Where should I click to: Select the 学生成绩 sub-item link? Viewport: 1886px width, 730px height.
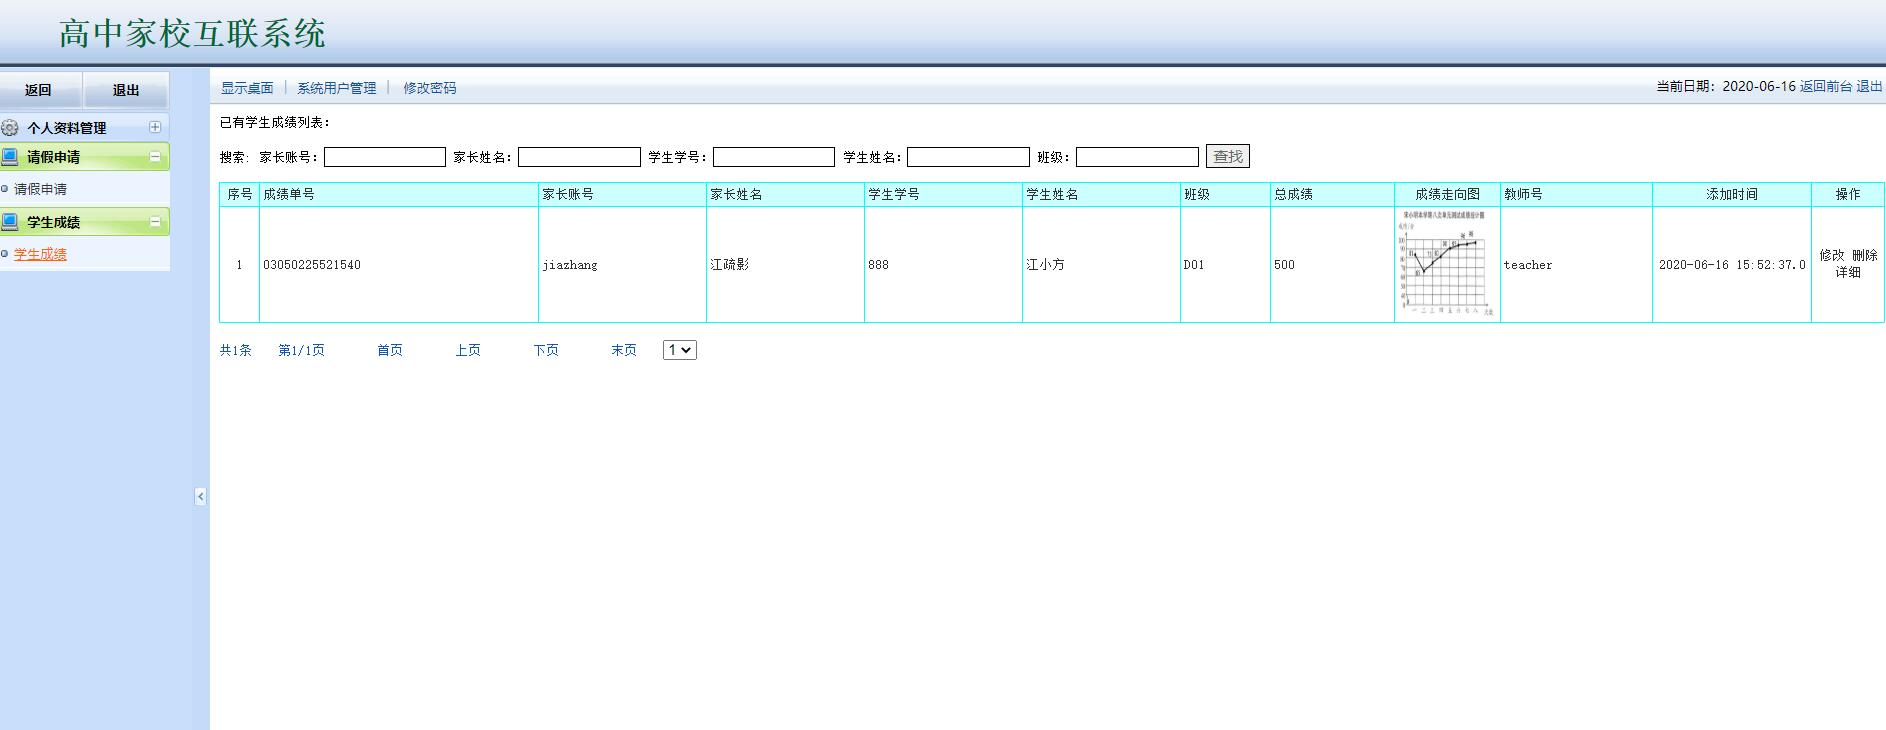tap(40, 254)
